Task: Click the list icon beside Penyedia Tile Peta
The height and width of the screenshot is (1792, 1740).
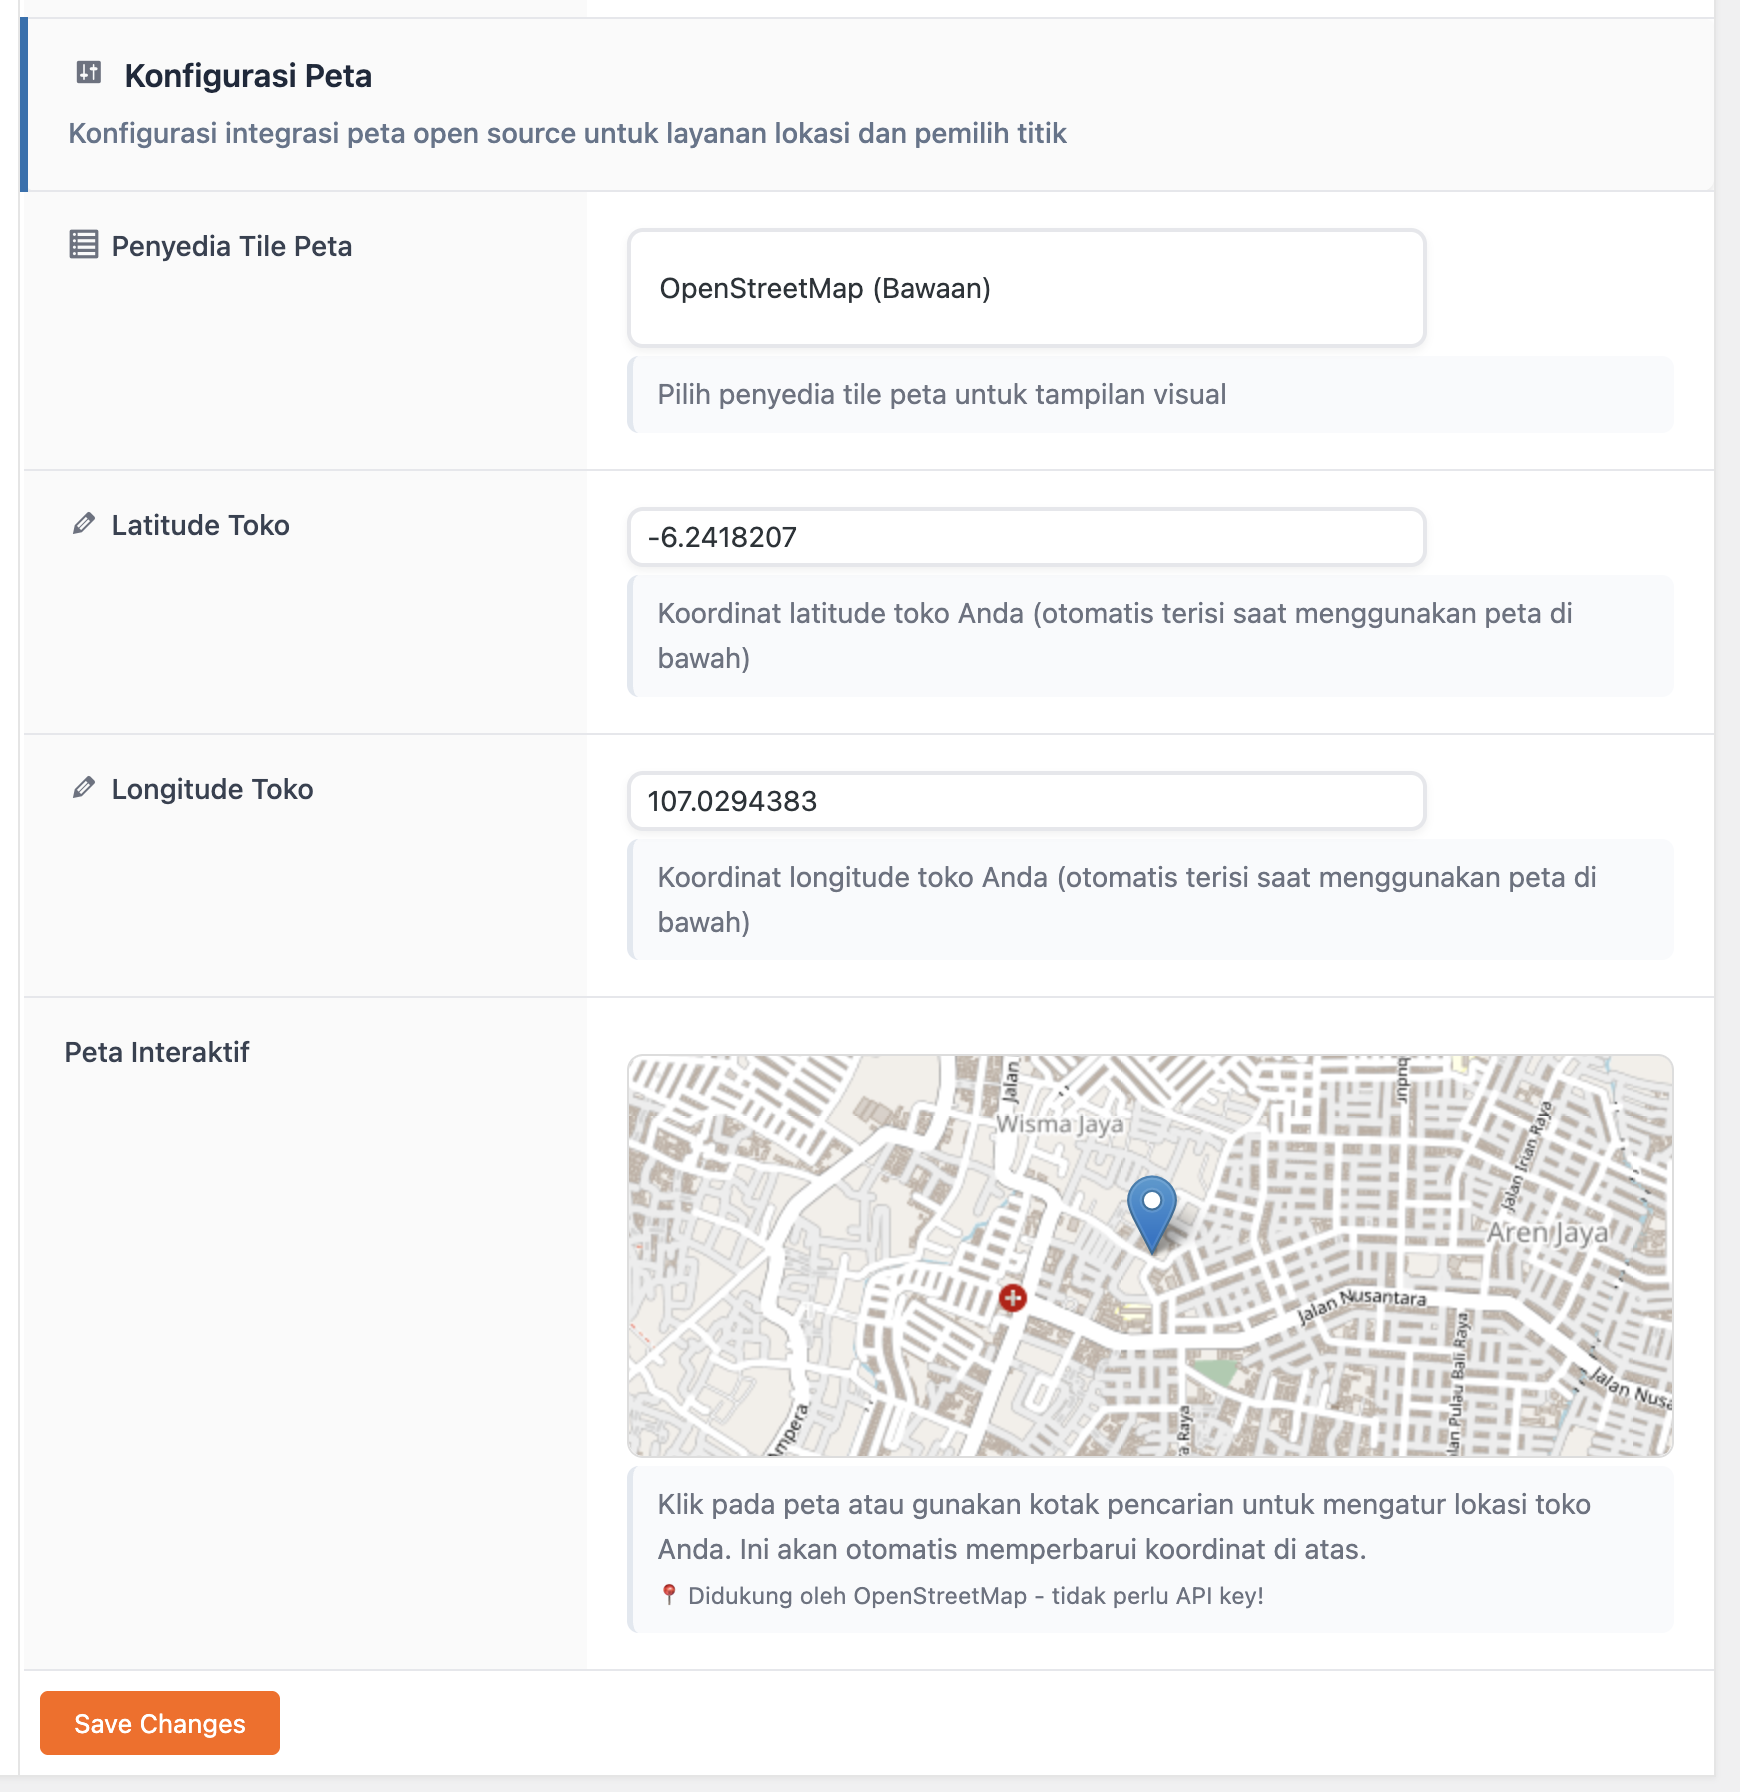Action: pos(84,245)
